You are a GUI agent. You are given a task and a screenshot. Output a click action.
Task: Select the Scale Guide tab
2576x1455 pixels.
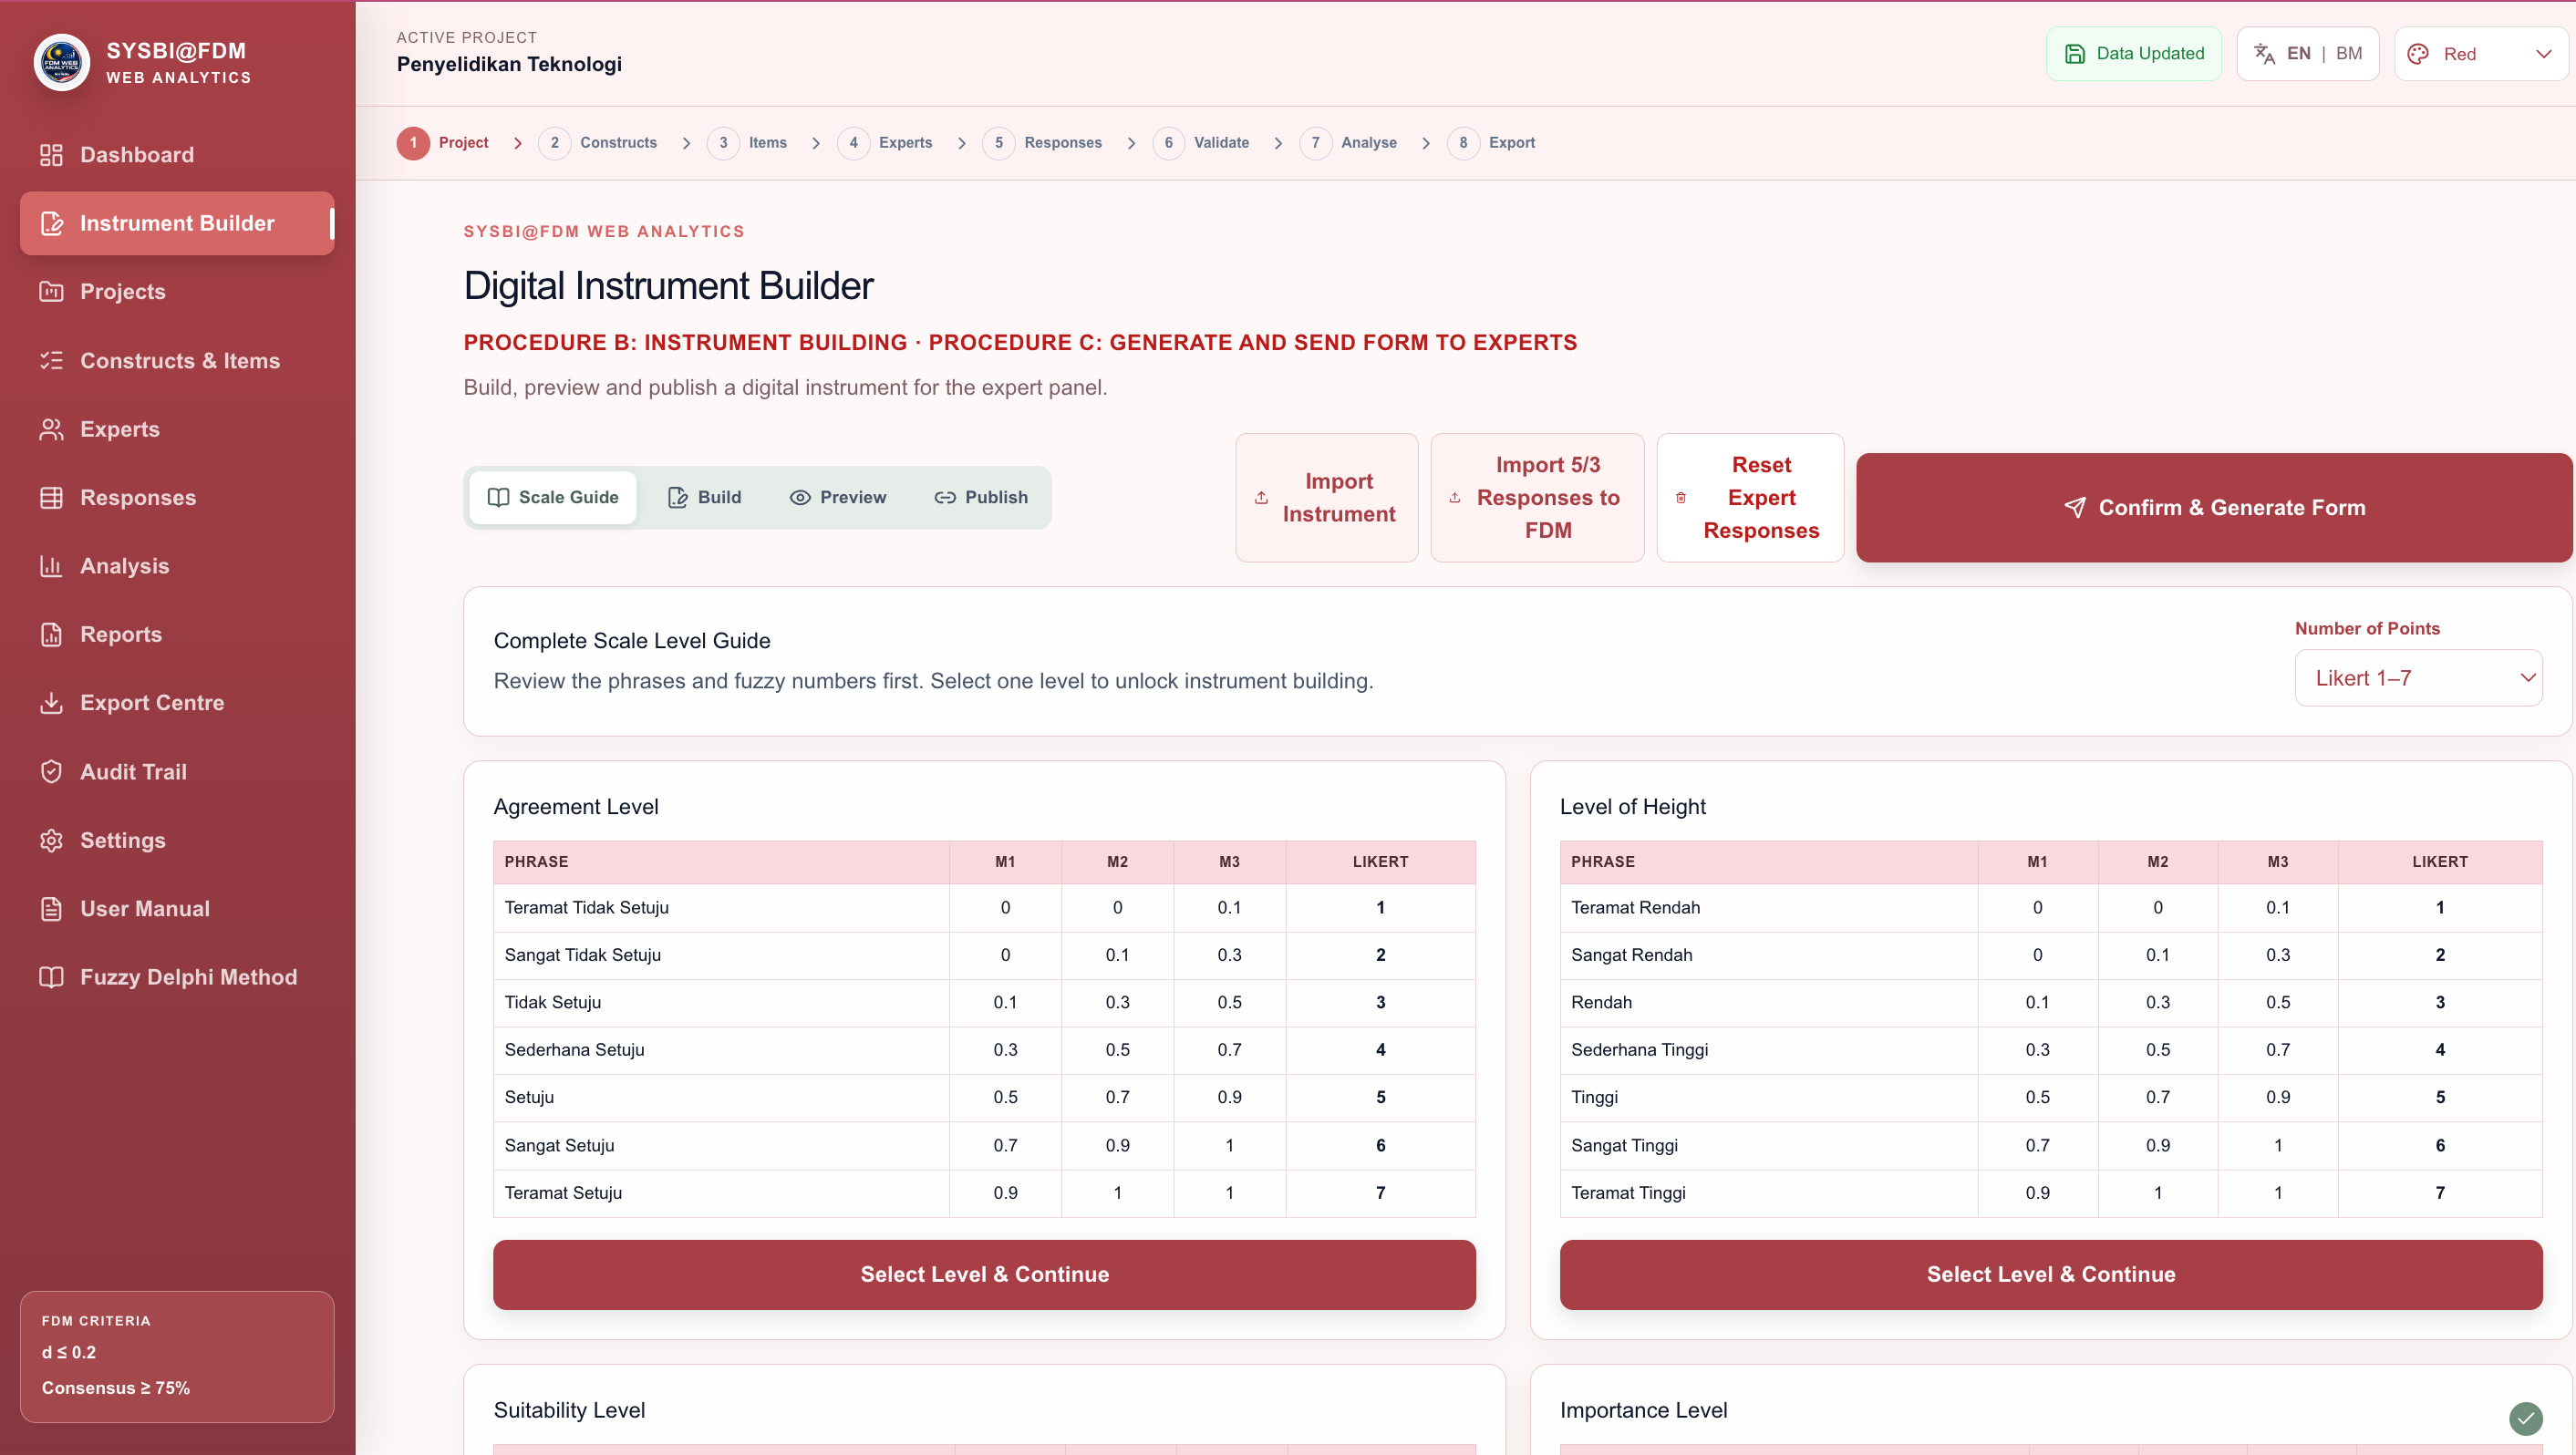tap(552, 497)
